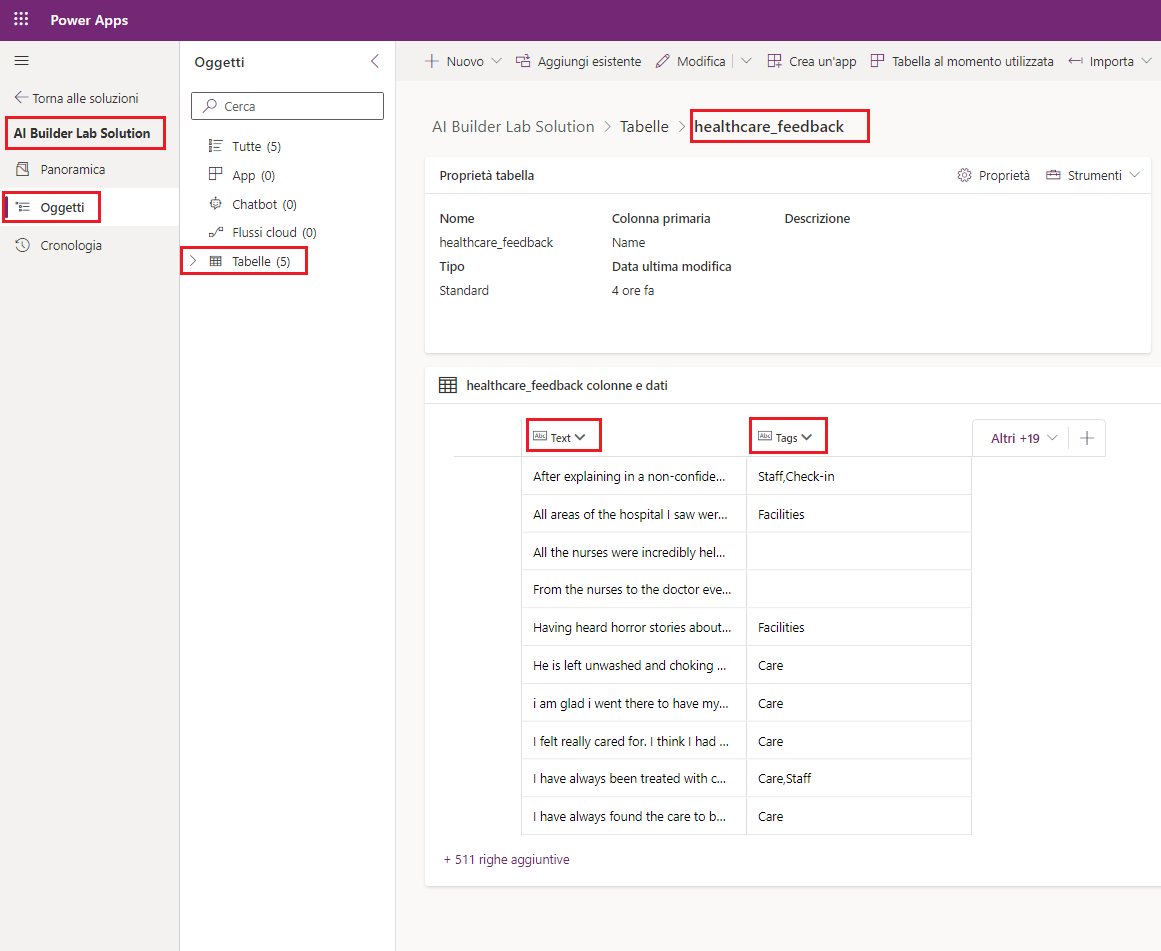
Task: Open Cronologia in left navigation
Action: point(71,245)
